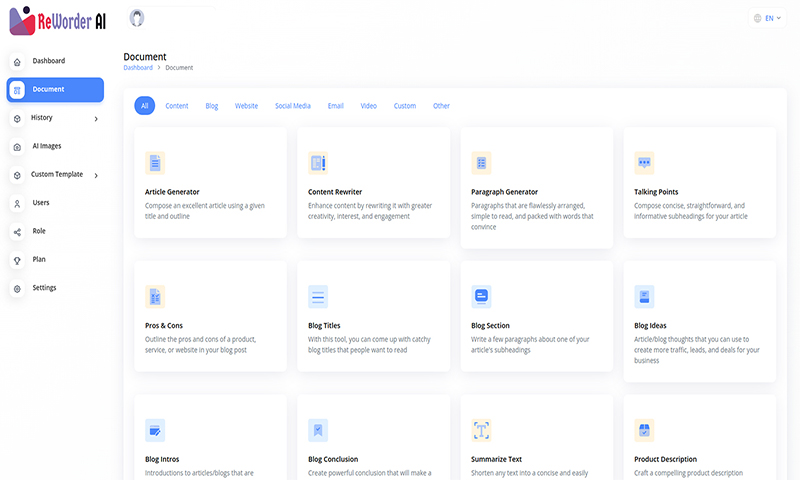This screenshot has width=800, height=480.
Task: Open the user avatar profile icon
Action: click(137, 18)
